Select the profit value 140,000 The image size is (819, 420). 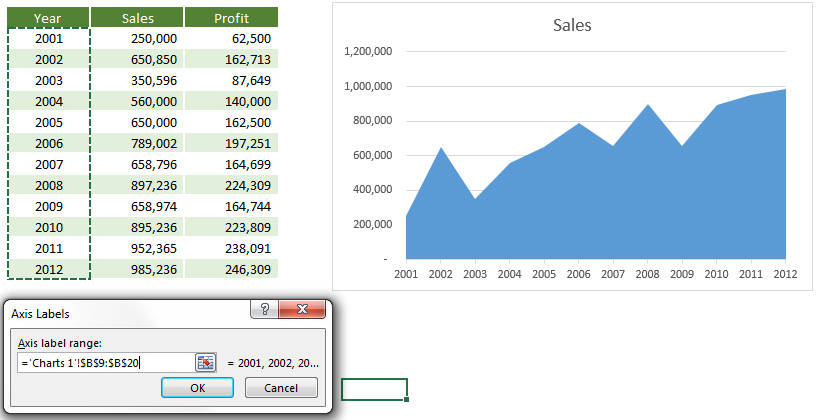(231, 101)
